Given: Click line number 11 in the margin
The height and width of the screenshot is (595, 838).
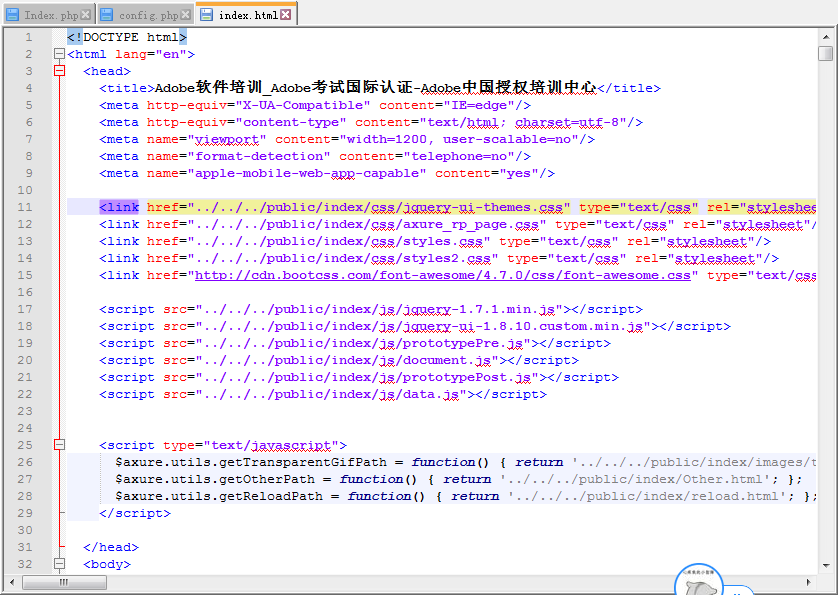Looking at the screenshot, I should pyautogui.click(x=25, y=207).
